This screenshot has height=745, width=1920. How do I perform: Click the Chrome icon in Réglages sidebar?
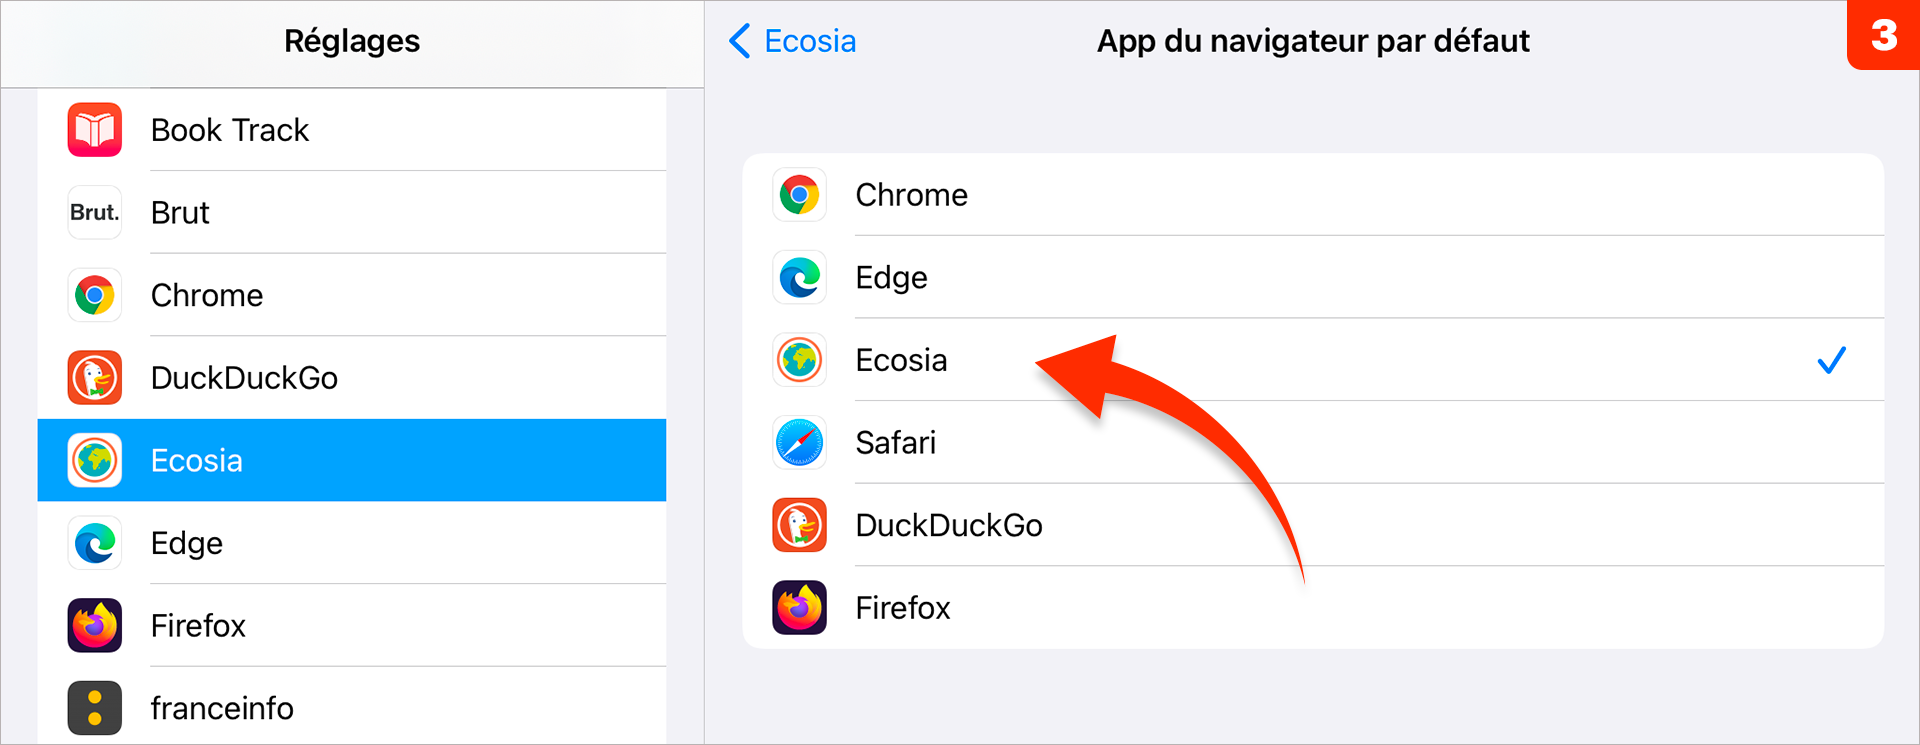pos(95,295)
